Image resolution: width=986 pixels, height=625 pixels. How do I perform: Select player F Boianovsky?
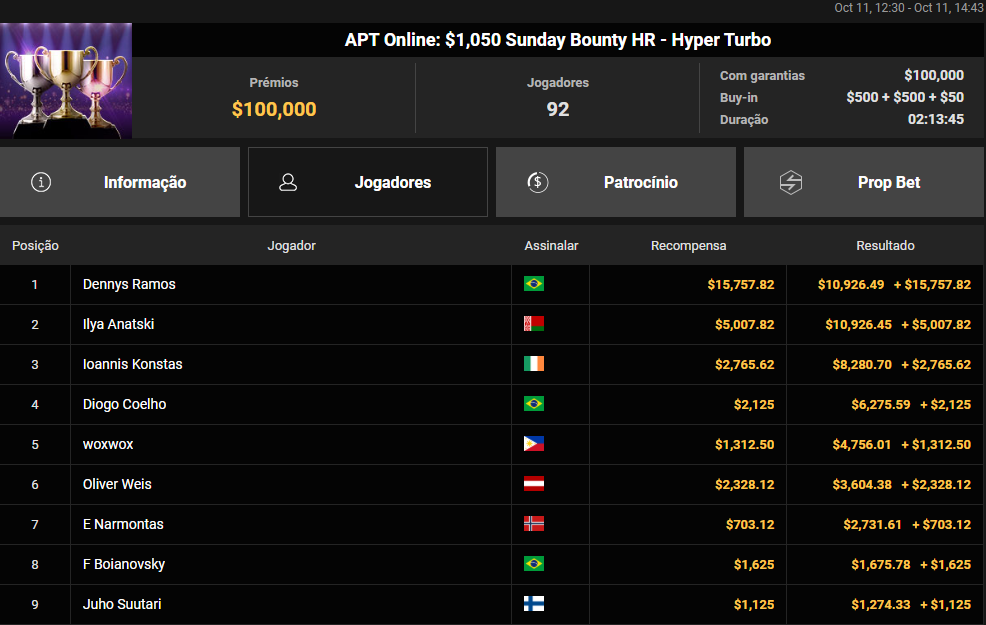[124, 564]
